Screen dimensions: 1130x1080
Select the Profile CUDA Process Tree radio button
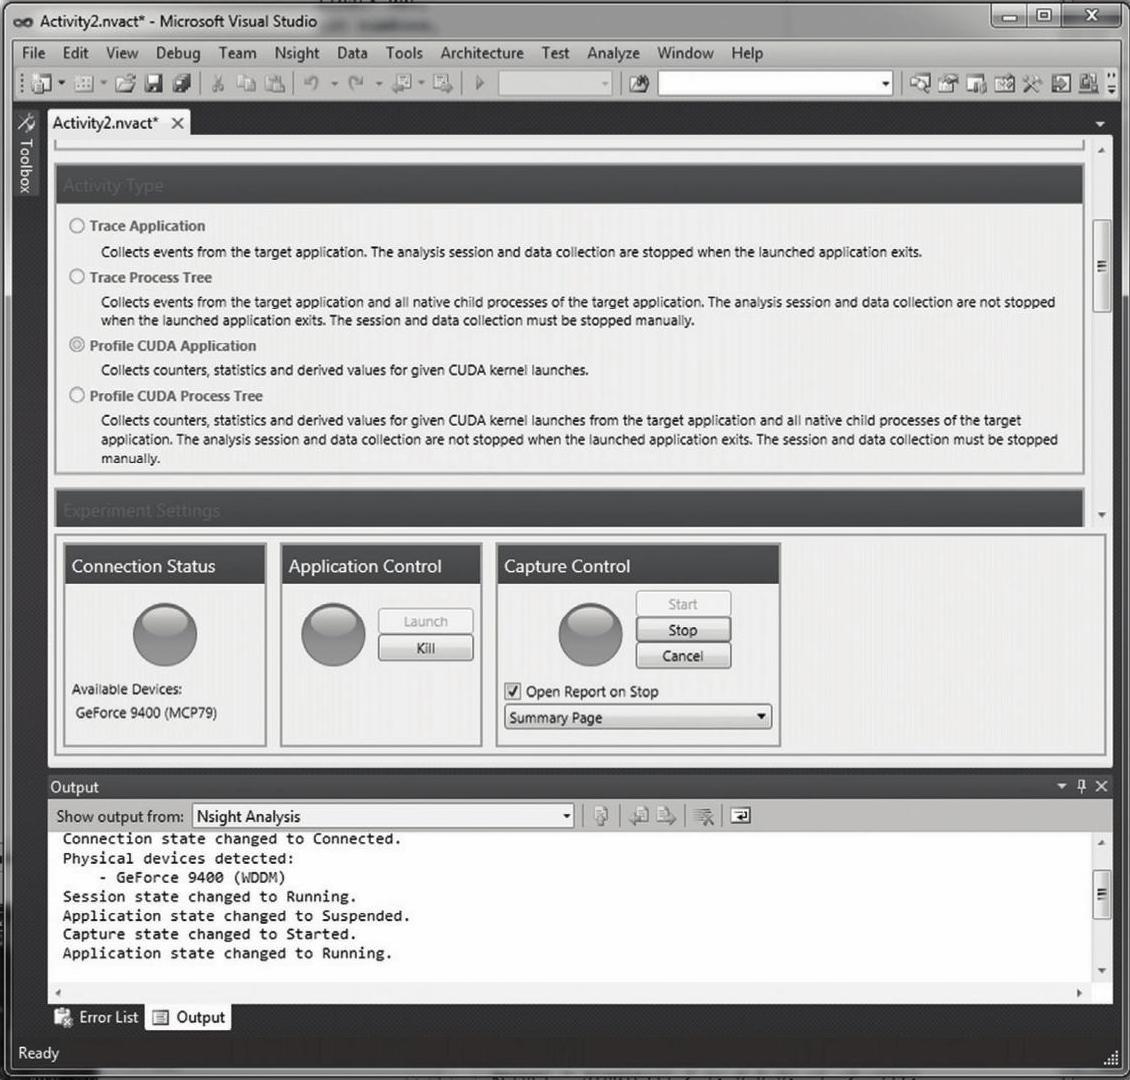tap(77, 396)
